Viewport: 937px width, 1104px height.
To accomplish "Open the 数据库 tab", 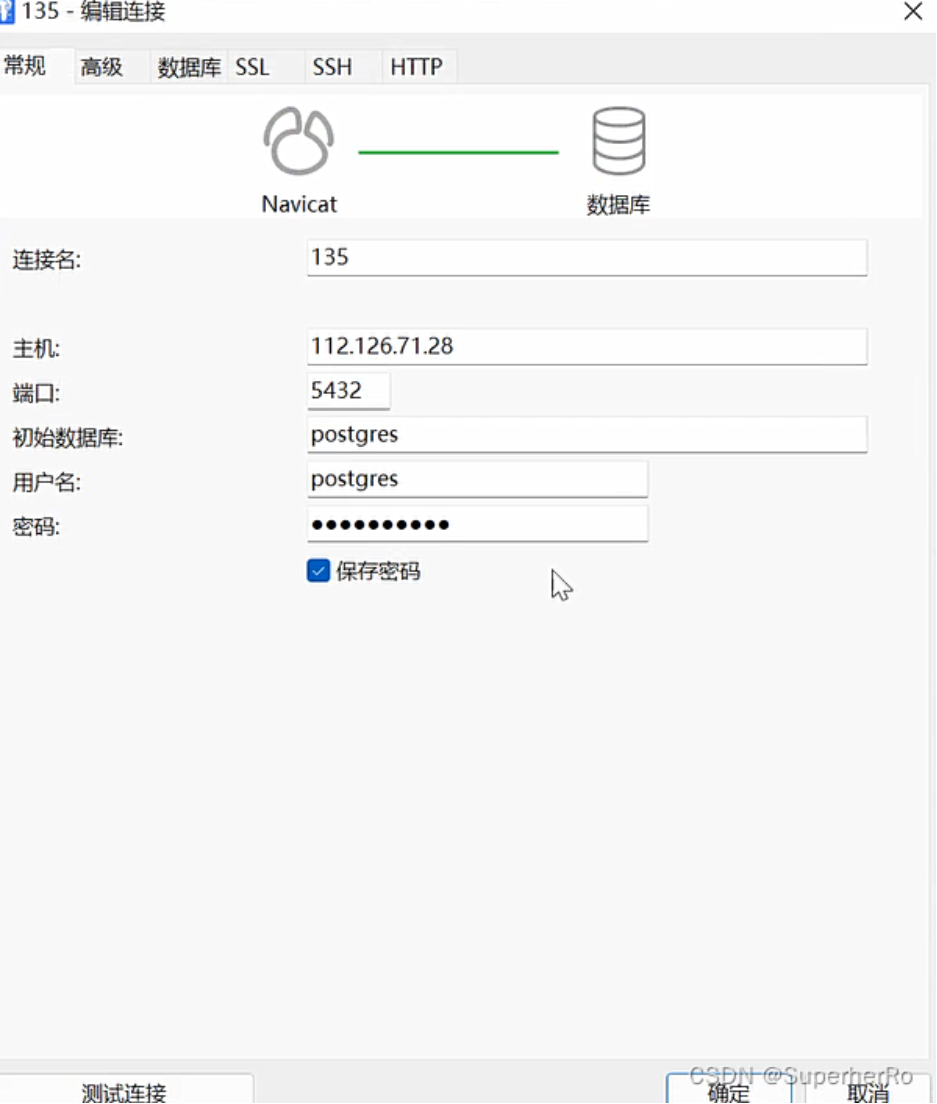I will [x=189, y=67].
